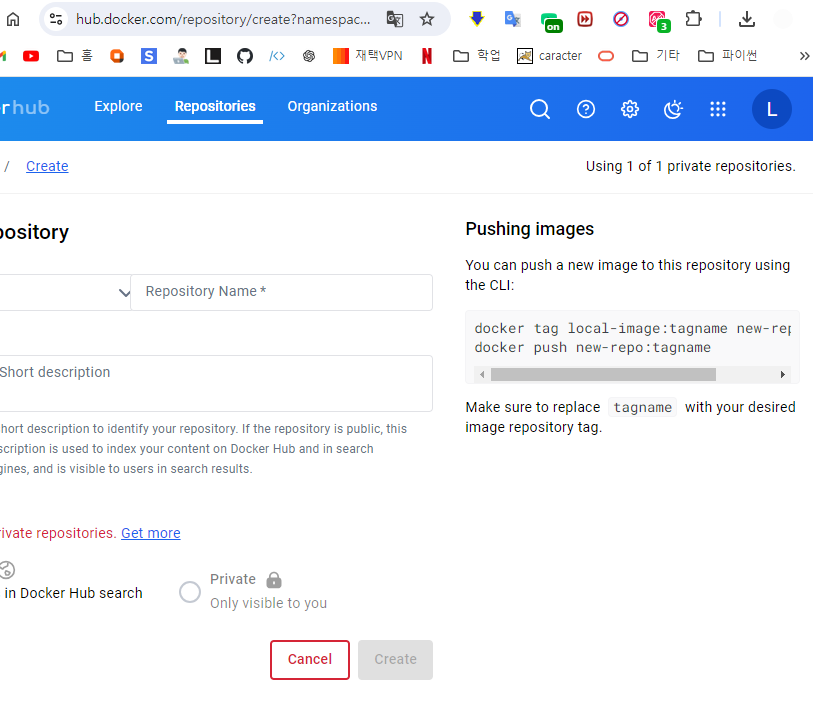Click the 'Using 1 of 1 private repositories.' text
The image size is (813, 707).
click(x=691, y=166)
